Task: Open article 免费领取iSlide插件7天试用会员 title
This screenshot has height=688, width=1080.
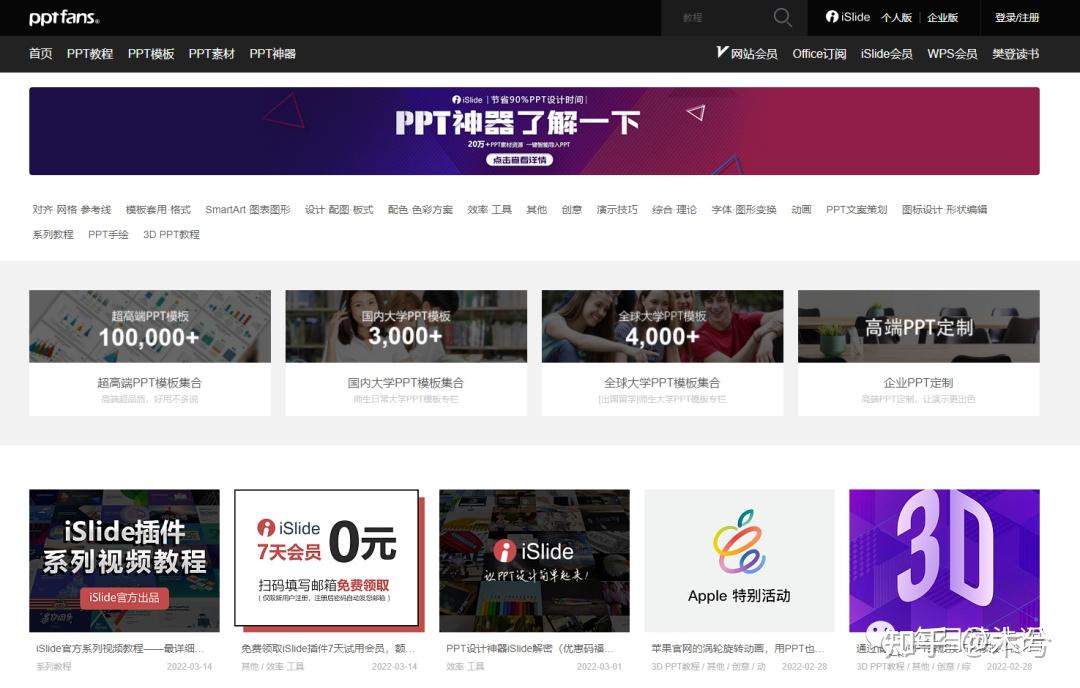Action: coord(328,649)
